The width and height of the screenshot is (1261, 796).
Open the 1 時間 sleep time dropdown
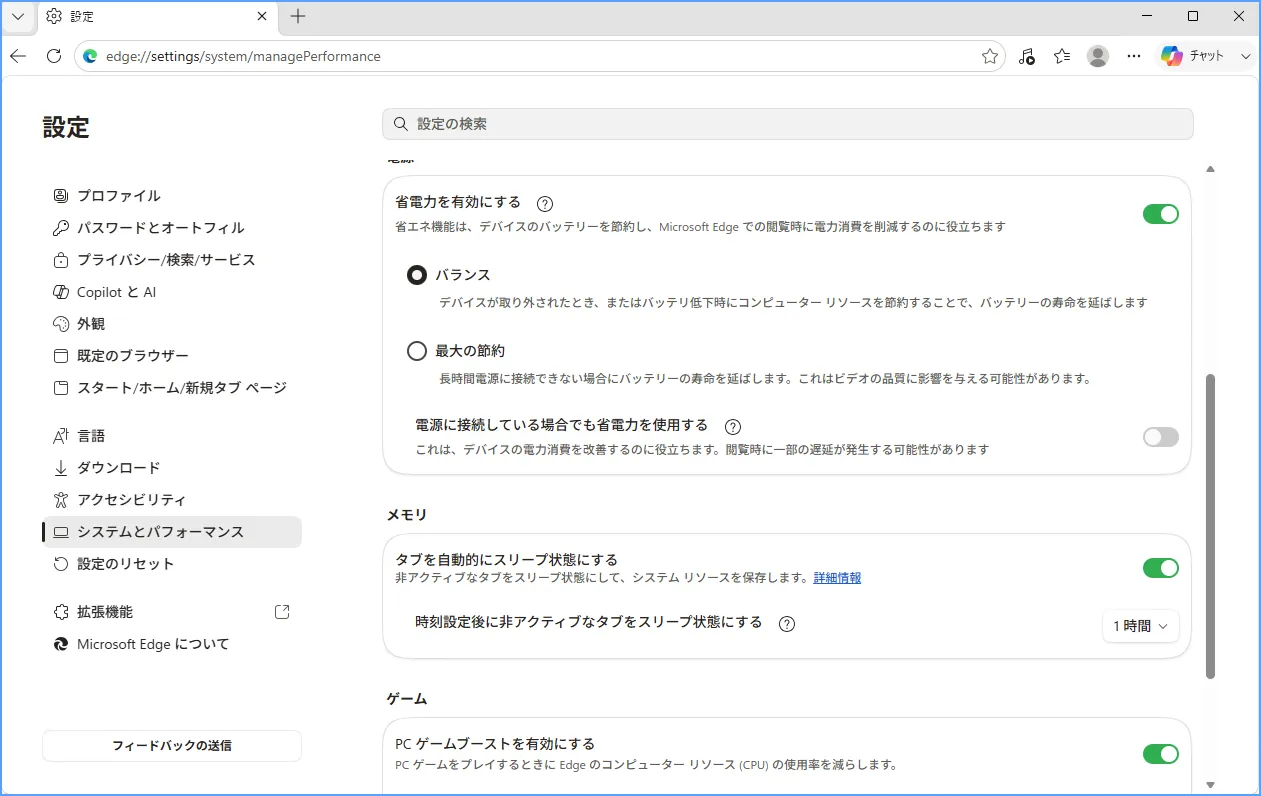[x=1140, y=626]
